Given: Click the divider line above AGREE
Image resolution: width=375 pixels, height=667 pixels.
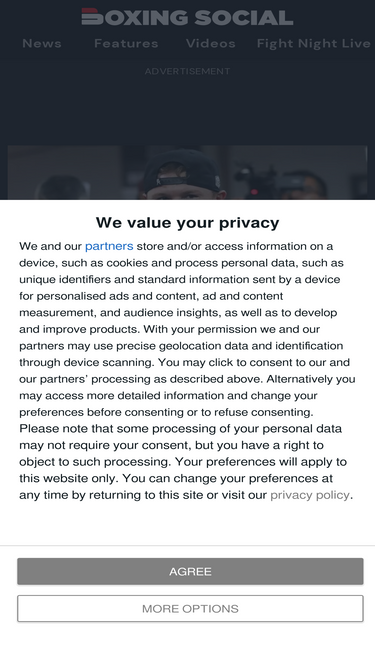Looking at the screenshot, I should click(187, 545).
